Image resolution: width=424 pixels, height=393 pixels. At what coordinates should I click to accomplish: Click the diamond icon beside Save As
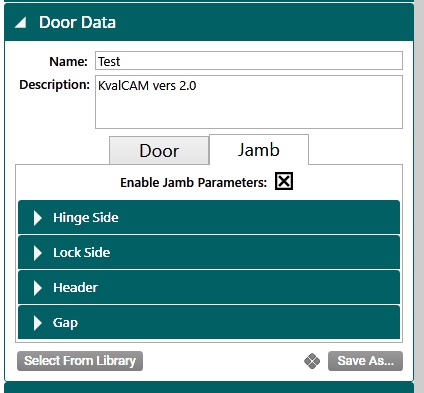[312, 361]
